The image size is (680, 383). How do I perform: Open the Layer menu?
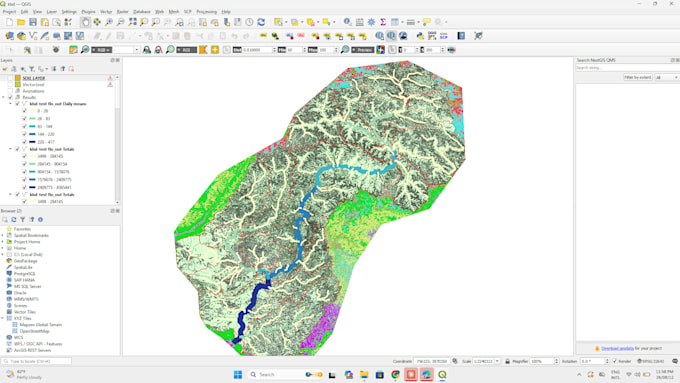point(52,12)
